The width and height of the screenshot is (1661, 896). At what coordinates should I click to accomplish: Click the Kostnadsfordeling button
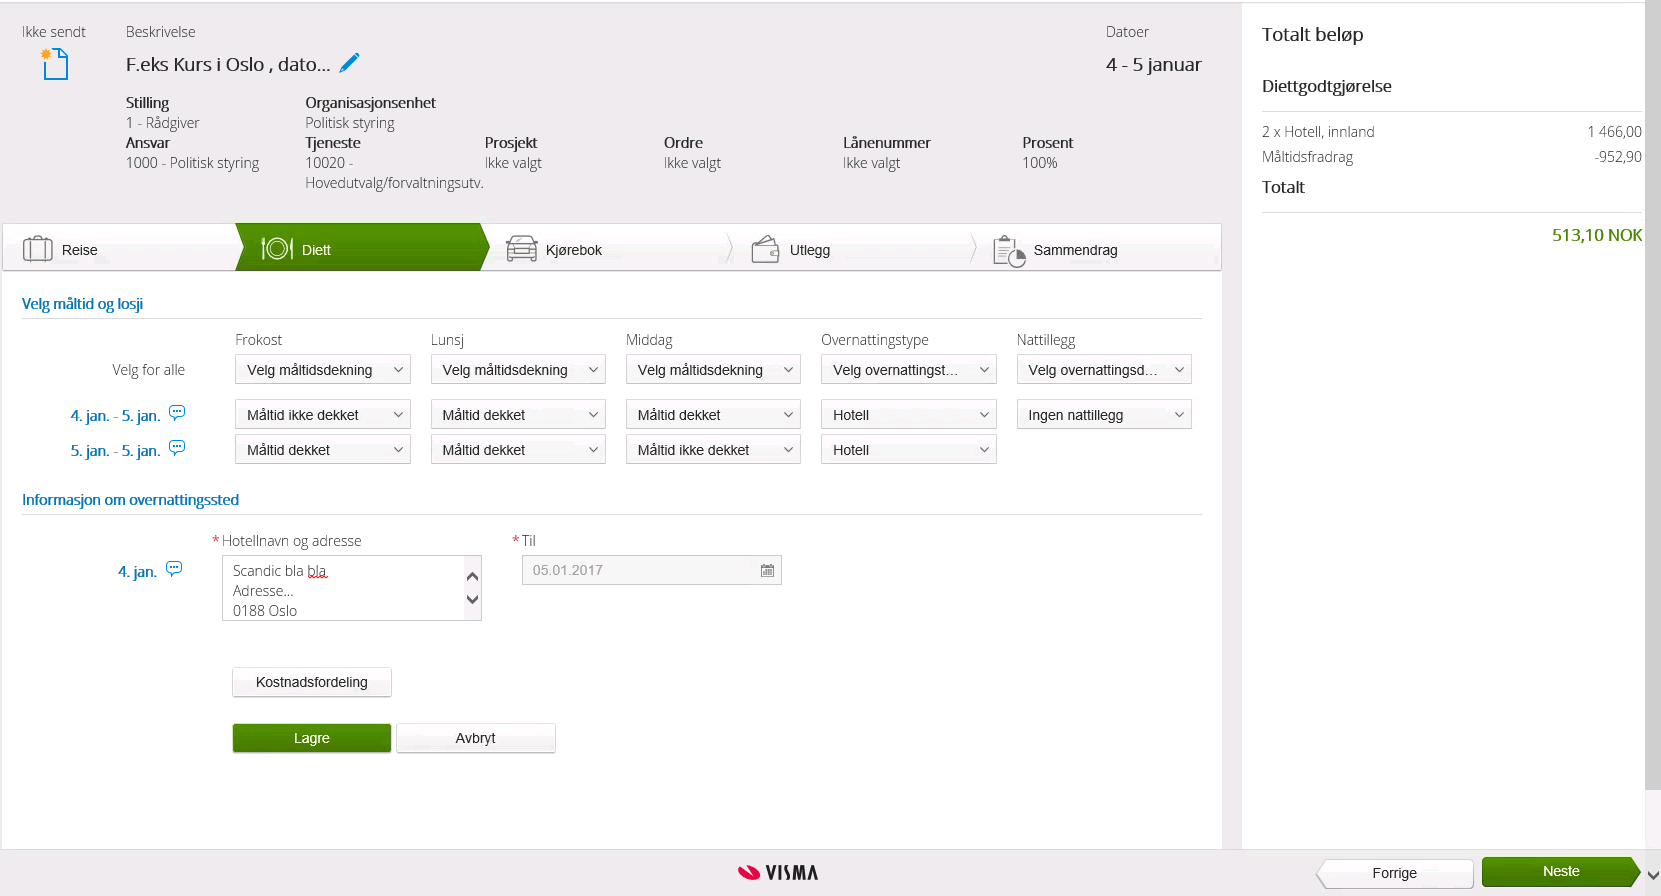pyautogui.click(x=312, y=682)
